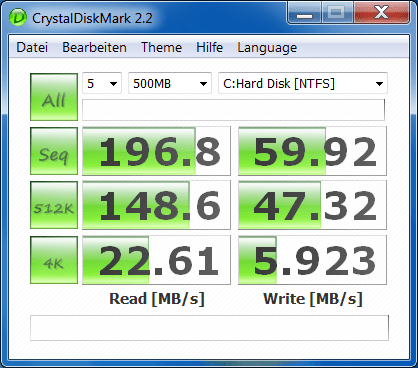Select the Seq write result 59.92
The image size is (418, 368).
(x=312, y=151)
